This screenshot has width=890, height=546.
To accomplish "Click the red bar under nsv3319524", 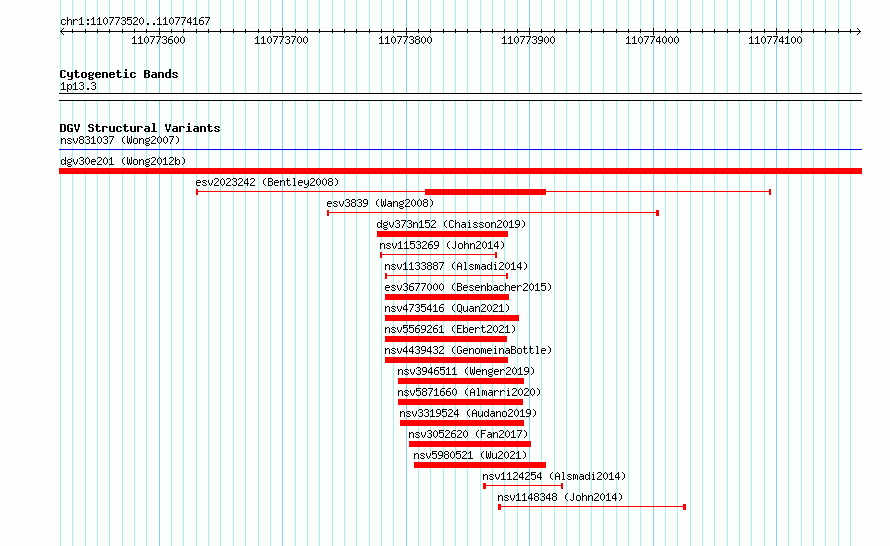I will (x=462, y=423).
